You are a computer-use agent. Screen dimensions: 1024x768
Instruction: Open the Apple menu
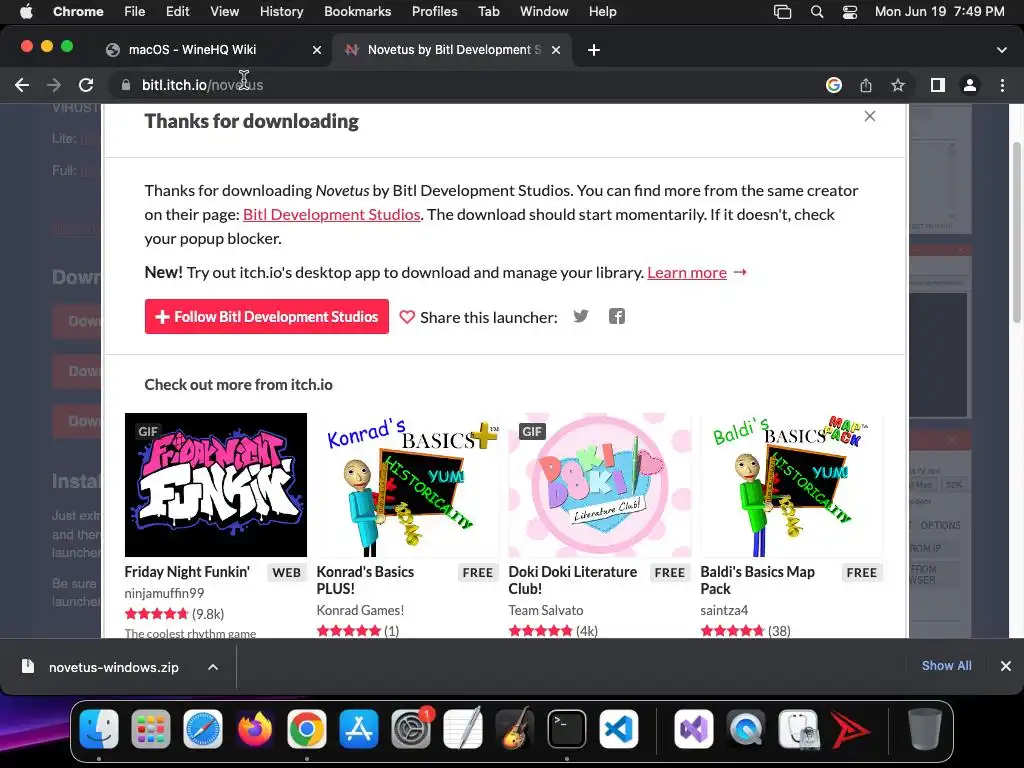26,12
